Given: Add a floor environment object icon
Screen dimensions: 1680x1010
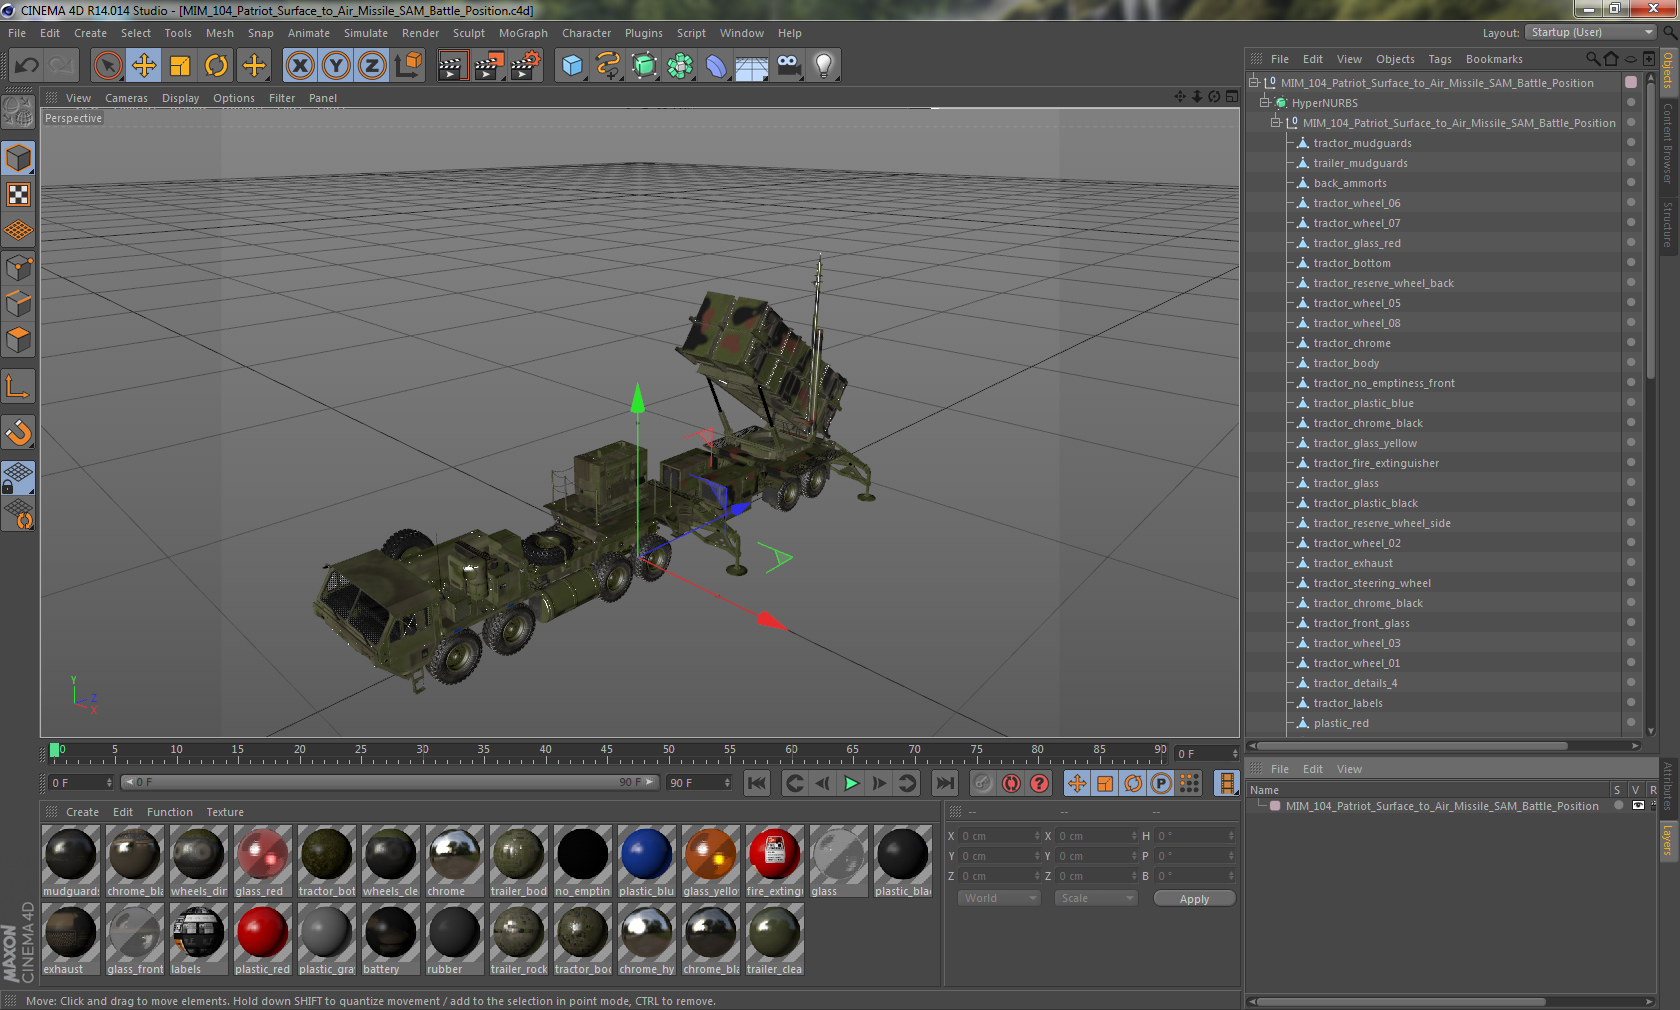Looking at the screenshot, I should pyautogui.click(x=752, y=66).
